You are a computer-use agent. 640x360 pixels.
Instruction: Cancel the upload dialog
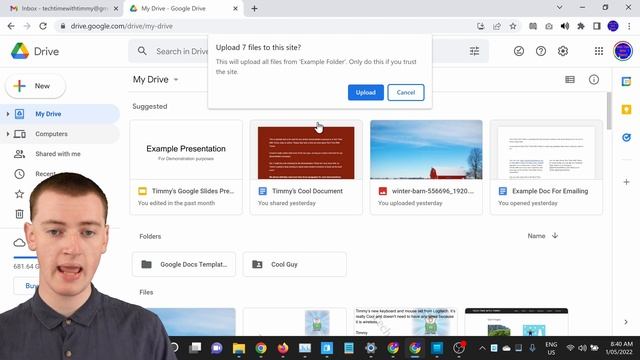(x=406, y=92)
